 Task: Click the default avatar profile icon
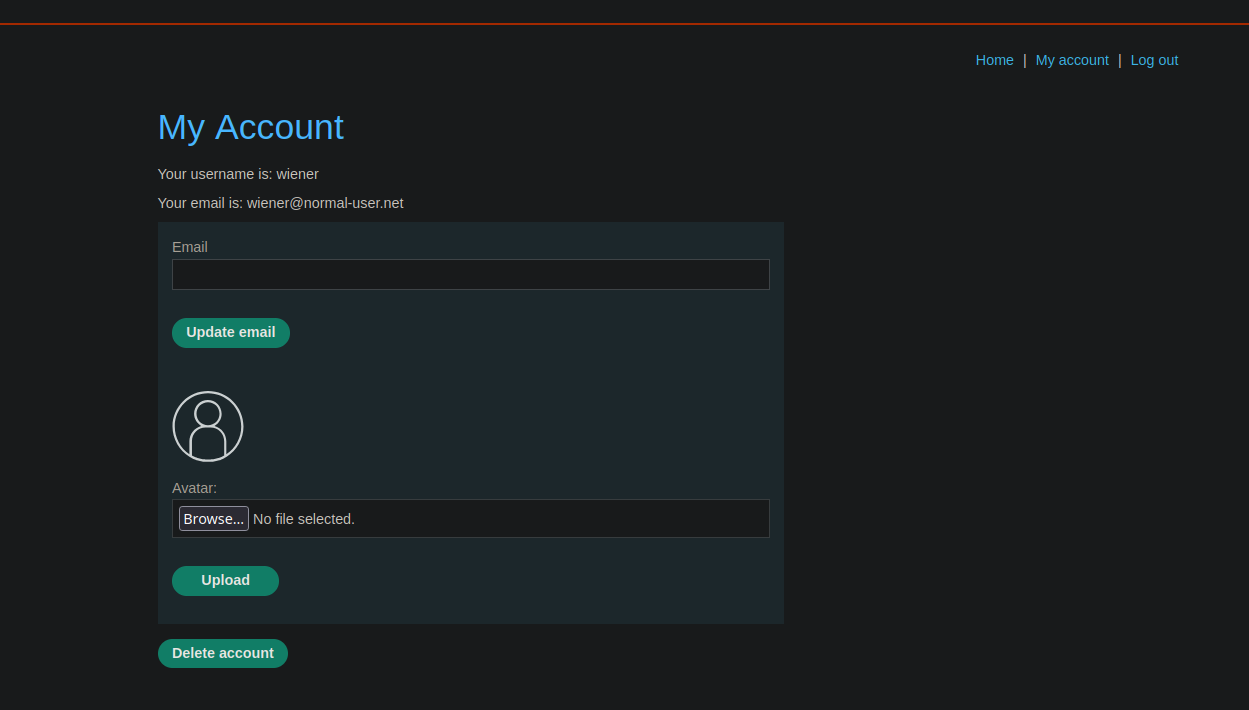(208, 426)
